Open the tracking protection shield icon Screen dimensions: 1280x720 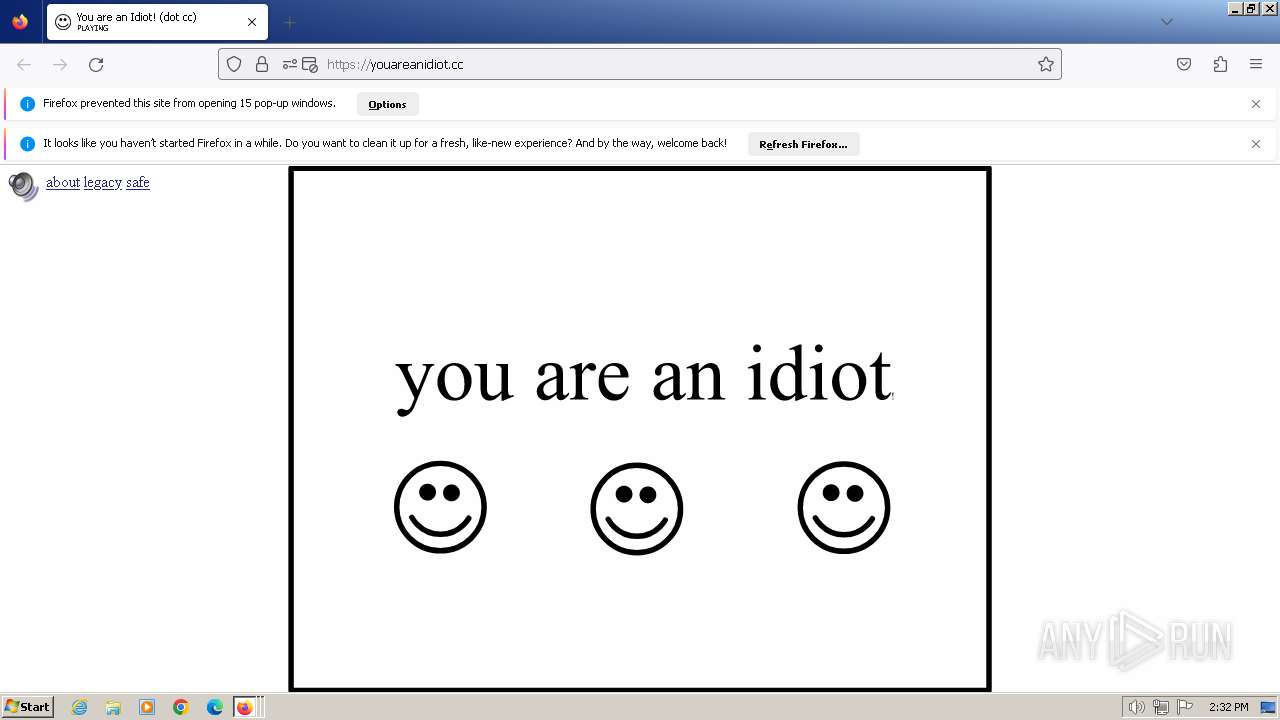(x=234, y=64)
